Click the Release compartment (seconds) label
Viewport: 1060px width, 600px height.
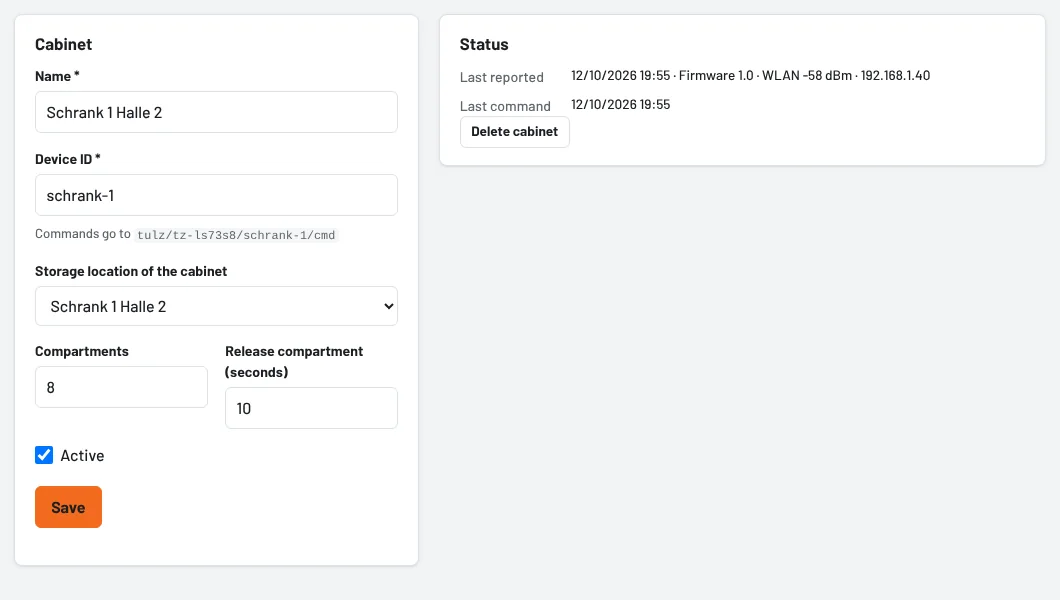[x=294, y=361]
